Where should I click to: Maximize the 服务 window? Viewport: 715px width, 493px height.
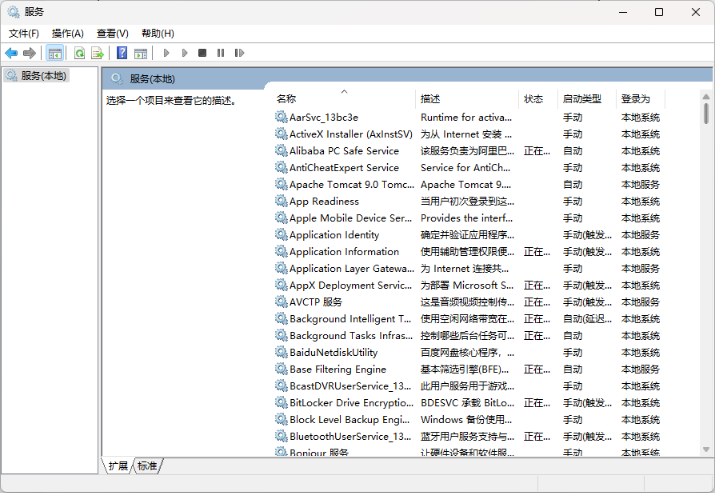pos(659,12)
